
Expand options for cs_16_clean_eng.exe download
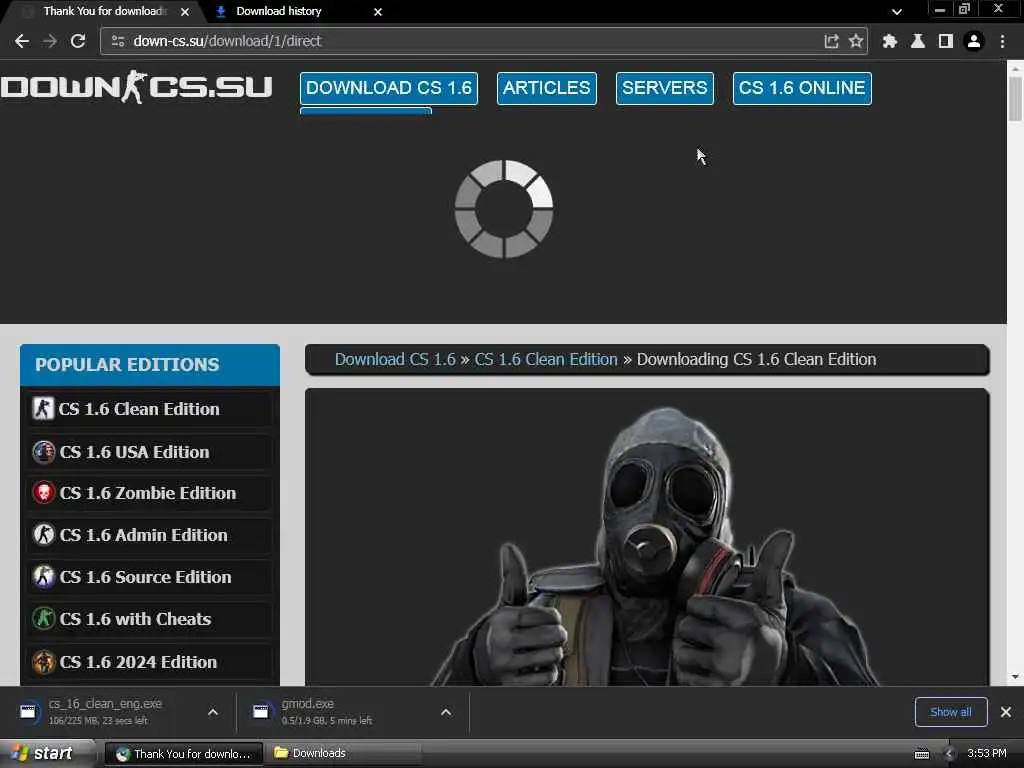point(213,712)
